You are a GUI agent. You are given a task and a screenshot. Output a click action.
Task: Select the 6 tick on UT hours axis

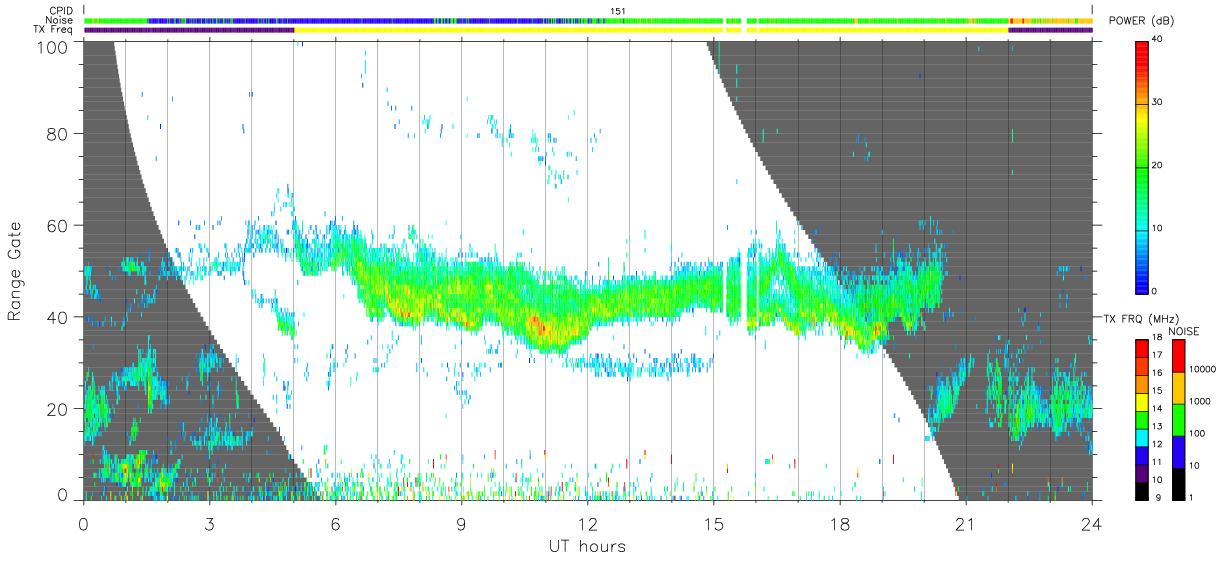(x=336, y=522)
